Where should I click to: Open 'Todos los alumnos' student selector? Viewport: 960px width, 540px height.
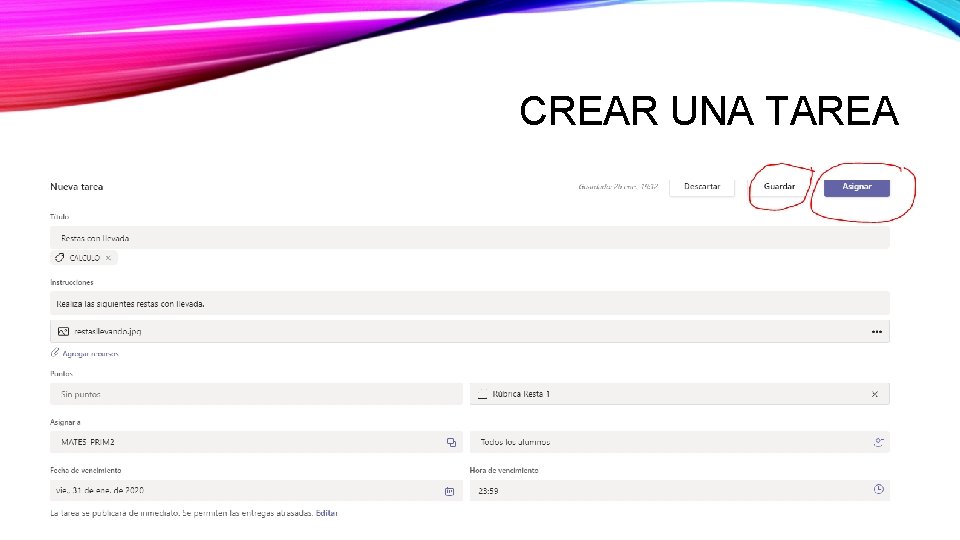pyautogui.click(x=680, y=442)
